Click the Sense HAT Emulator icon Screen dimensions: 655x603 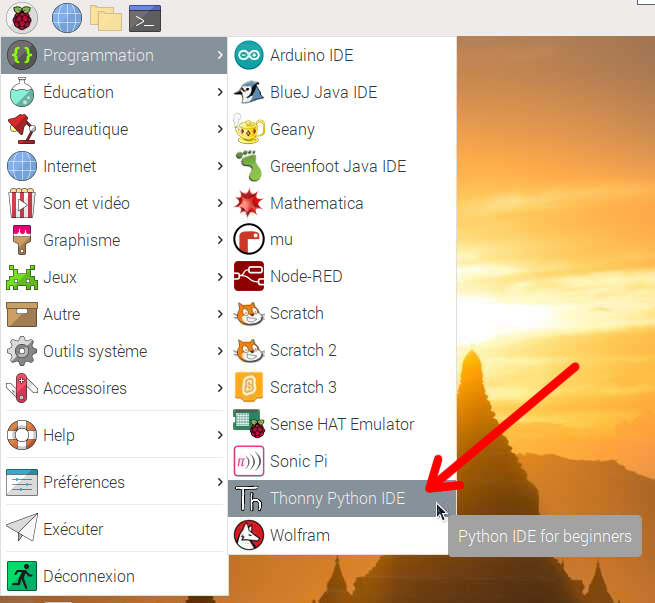point(249,423)
